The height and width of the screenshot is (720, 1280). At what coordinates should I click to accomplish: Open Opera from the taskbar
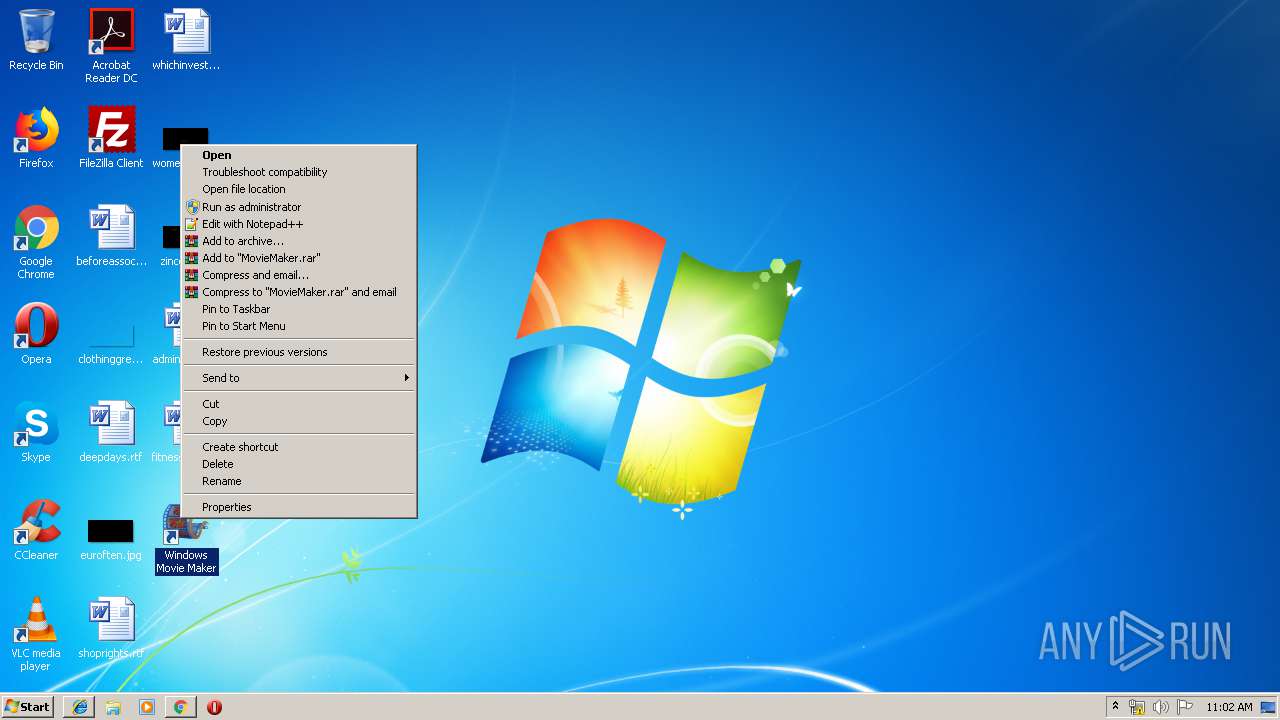click(x=214, y=707)
